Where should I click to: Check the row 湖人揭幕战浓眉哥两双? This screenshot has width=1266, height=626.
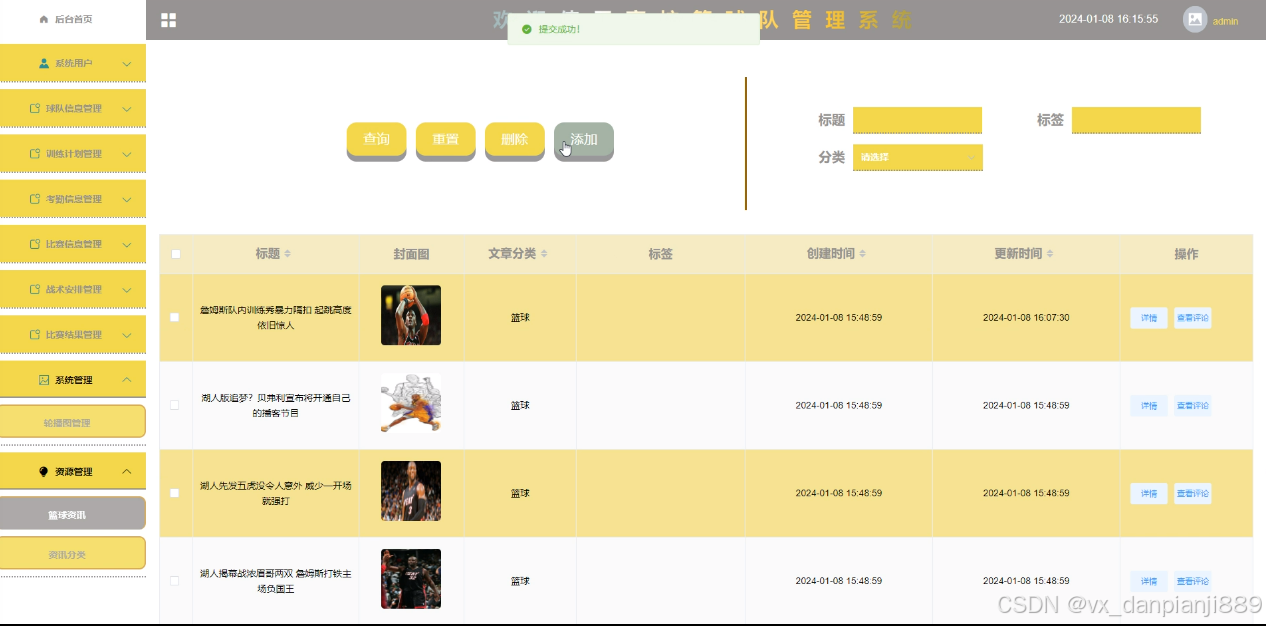click(175, 581)
